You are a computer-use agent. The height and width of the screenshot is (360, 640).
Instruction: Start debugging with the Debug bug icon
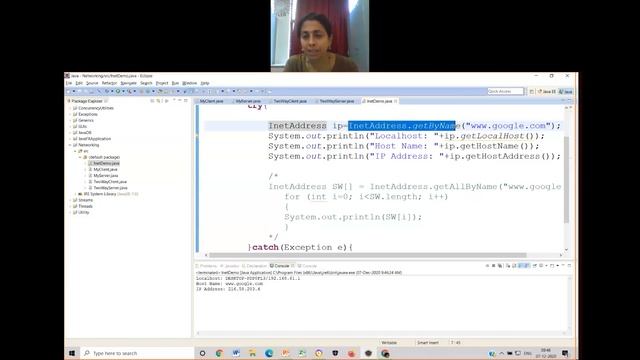pyautogui.click(x=107, y=91)
